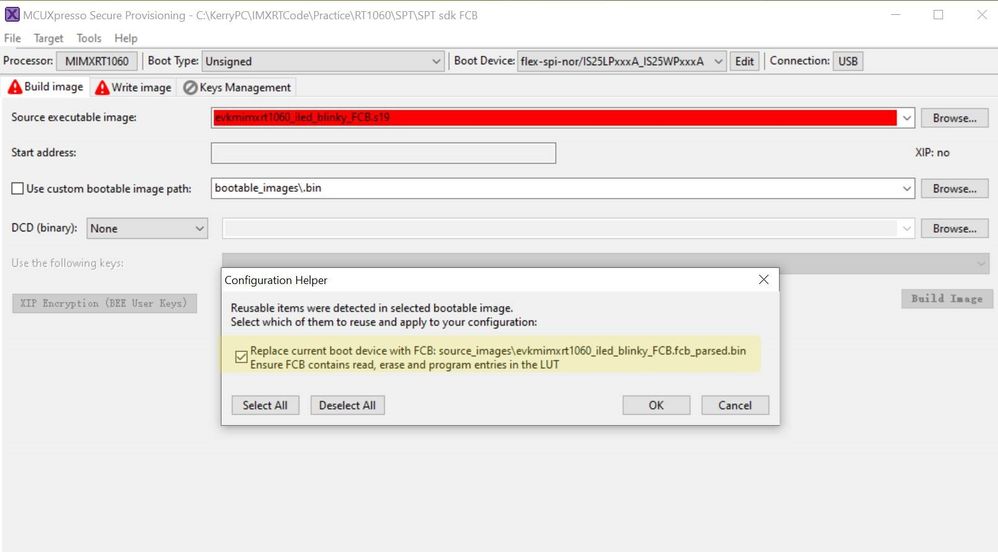
Task: Expand the Boot Device dropdown
Action: (621, 61)
